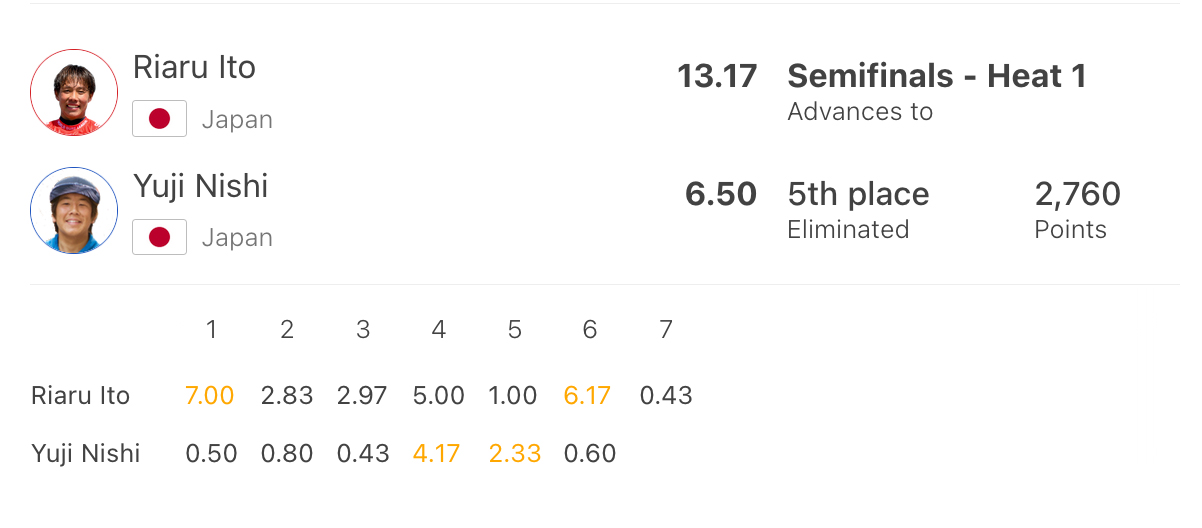Screen dimensions: 1202x528
Task: Click the 2,760 Points value
Action: tap(1077, 194)
